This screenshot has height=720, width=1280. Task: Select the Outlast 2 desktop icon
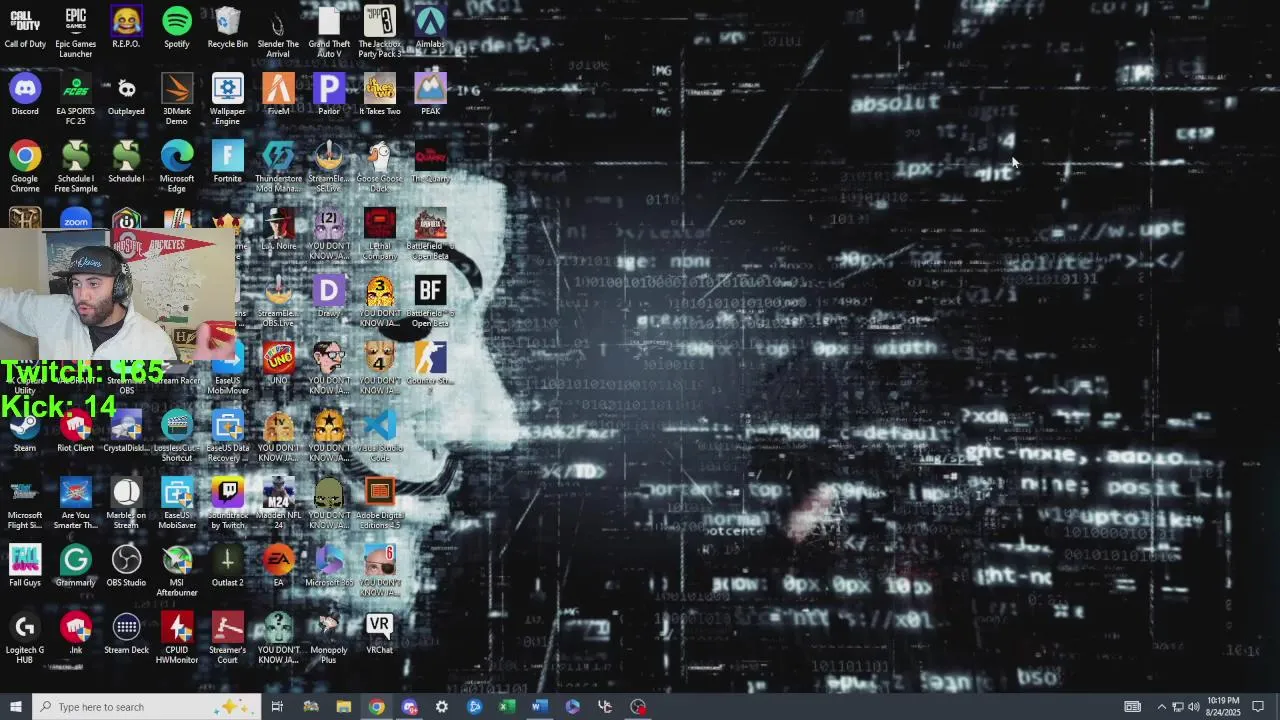click(228, 565)
